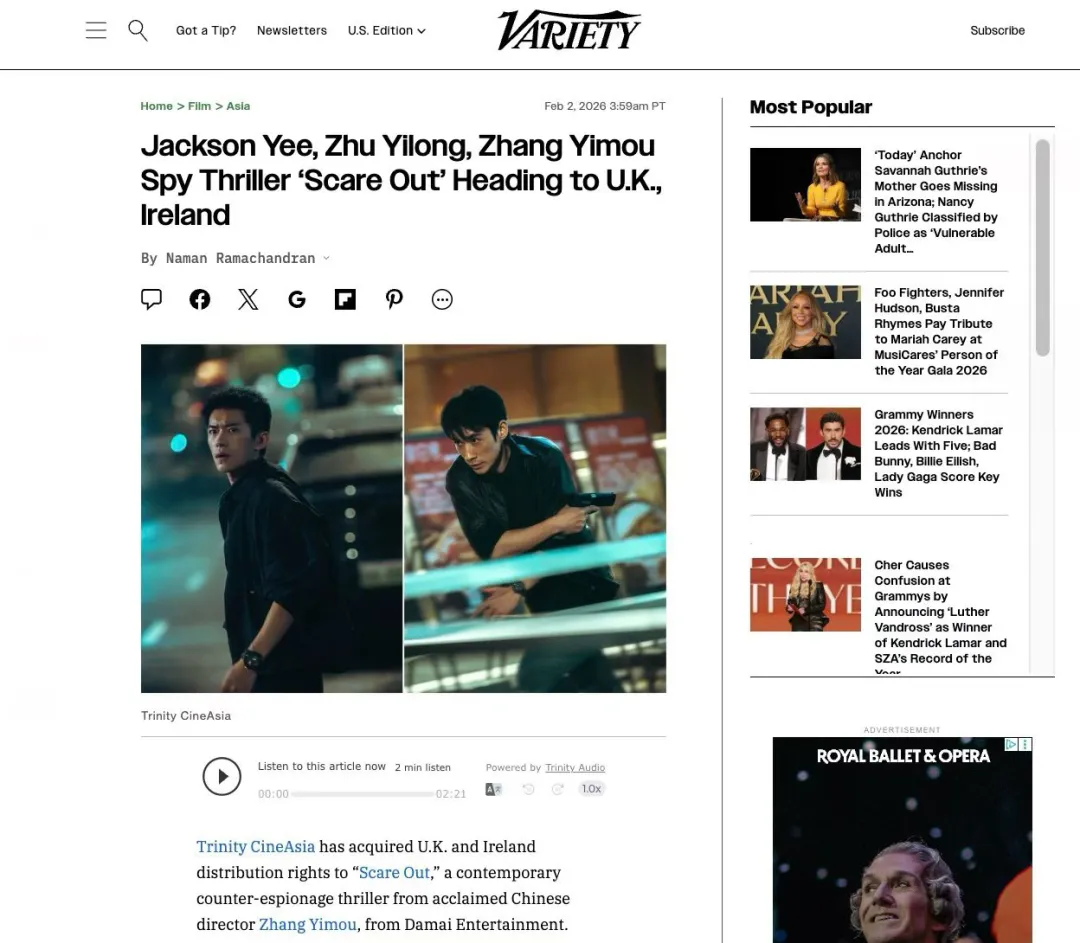Viewport: 1080px width, 943px height.
Task: Pin article on Pinterest
Action: coord(394,300)
